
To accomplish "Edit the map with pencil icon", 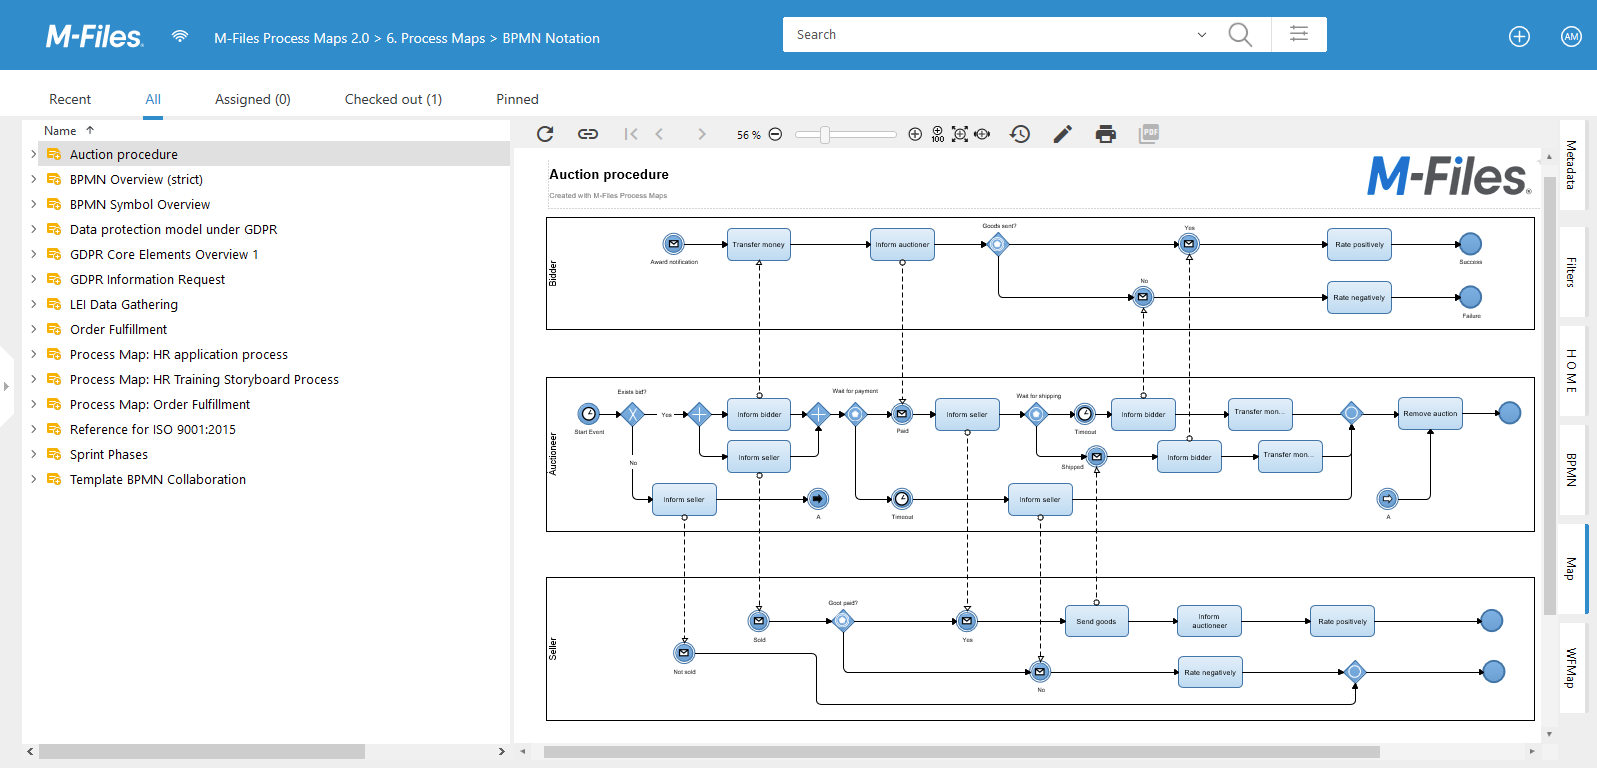I will [x=1063, y=134].
